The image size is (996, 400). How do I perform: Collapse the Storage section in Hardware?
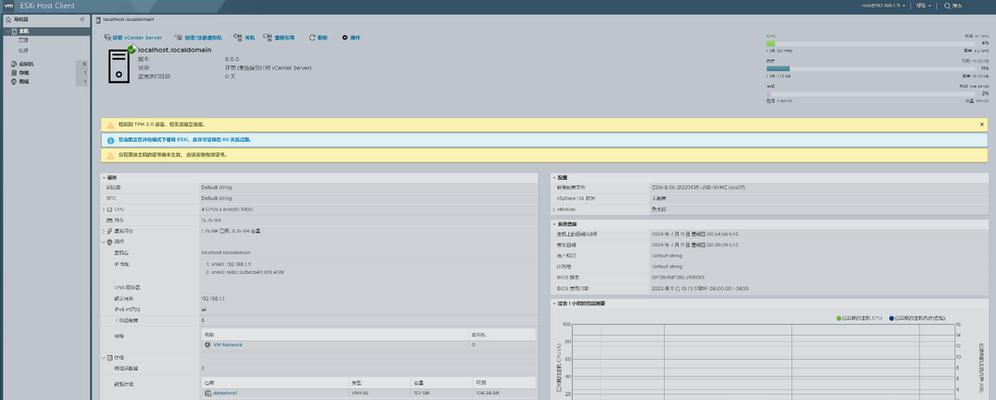pyautogui.click(x=104, y=357)
